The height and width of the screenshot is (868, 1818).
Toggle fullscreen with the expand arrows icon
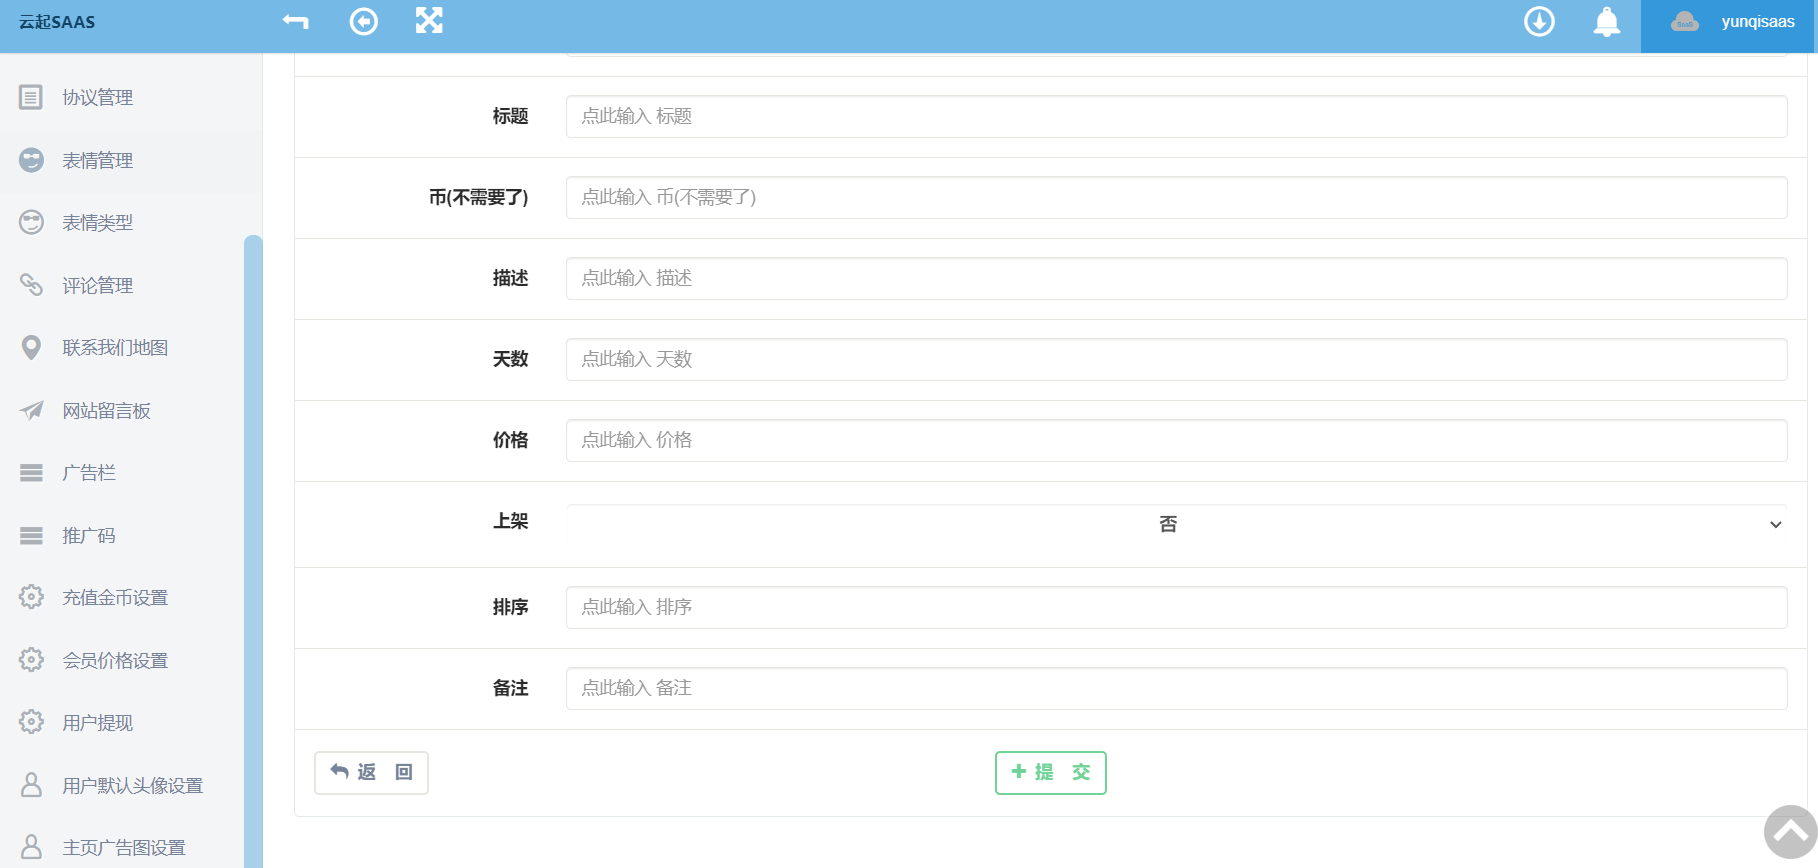(429, 21)
